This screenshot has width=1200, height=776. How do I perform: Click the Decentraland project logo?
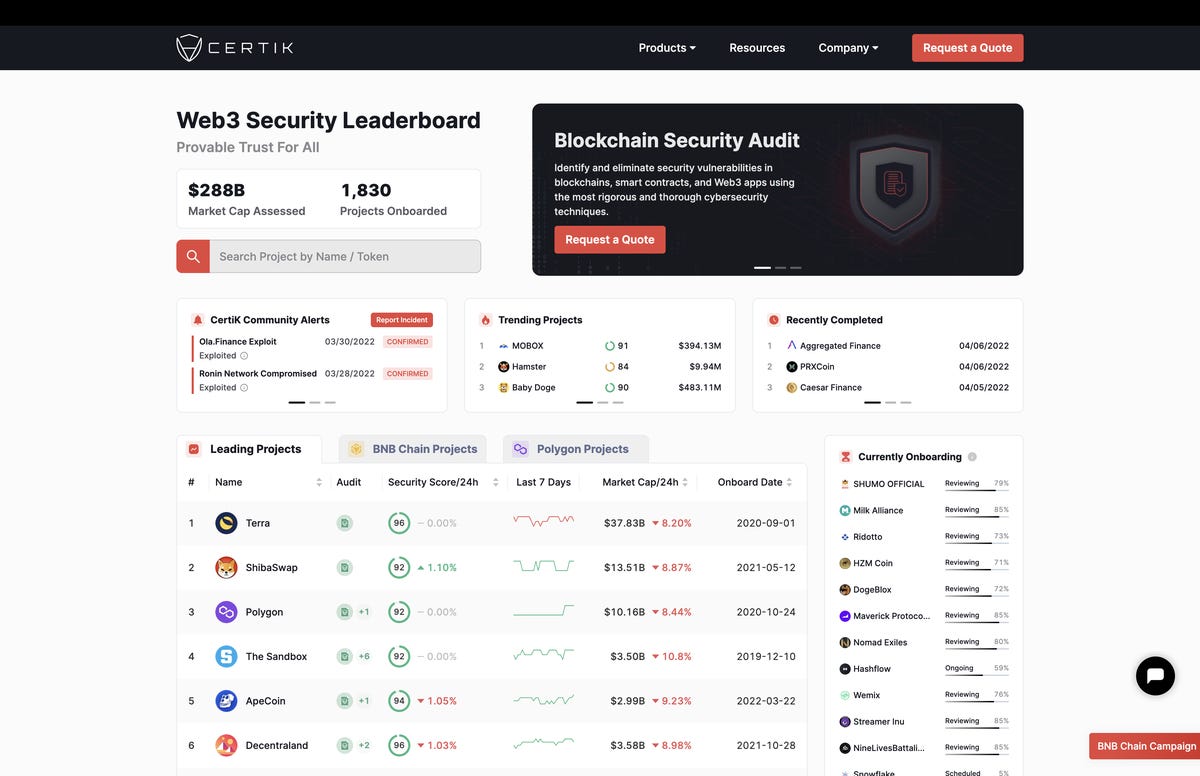pyautogui.click(x=226, y=745)
